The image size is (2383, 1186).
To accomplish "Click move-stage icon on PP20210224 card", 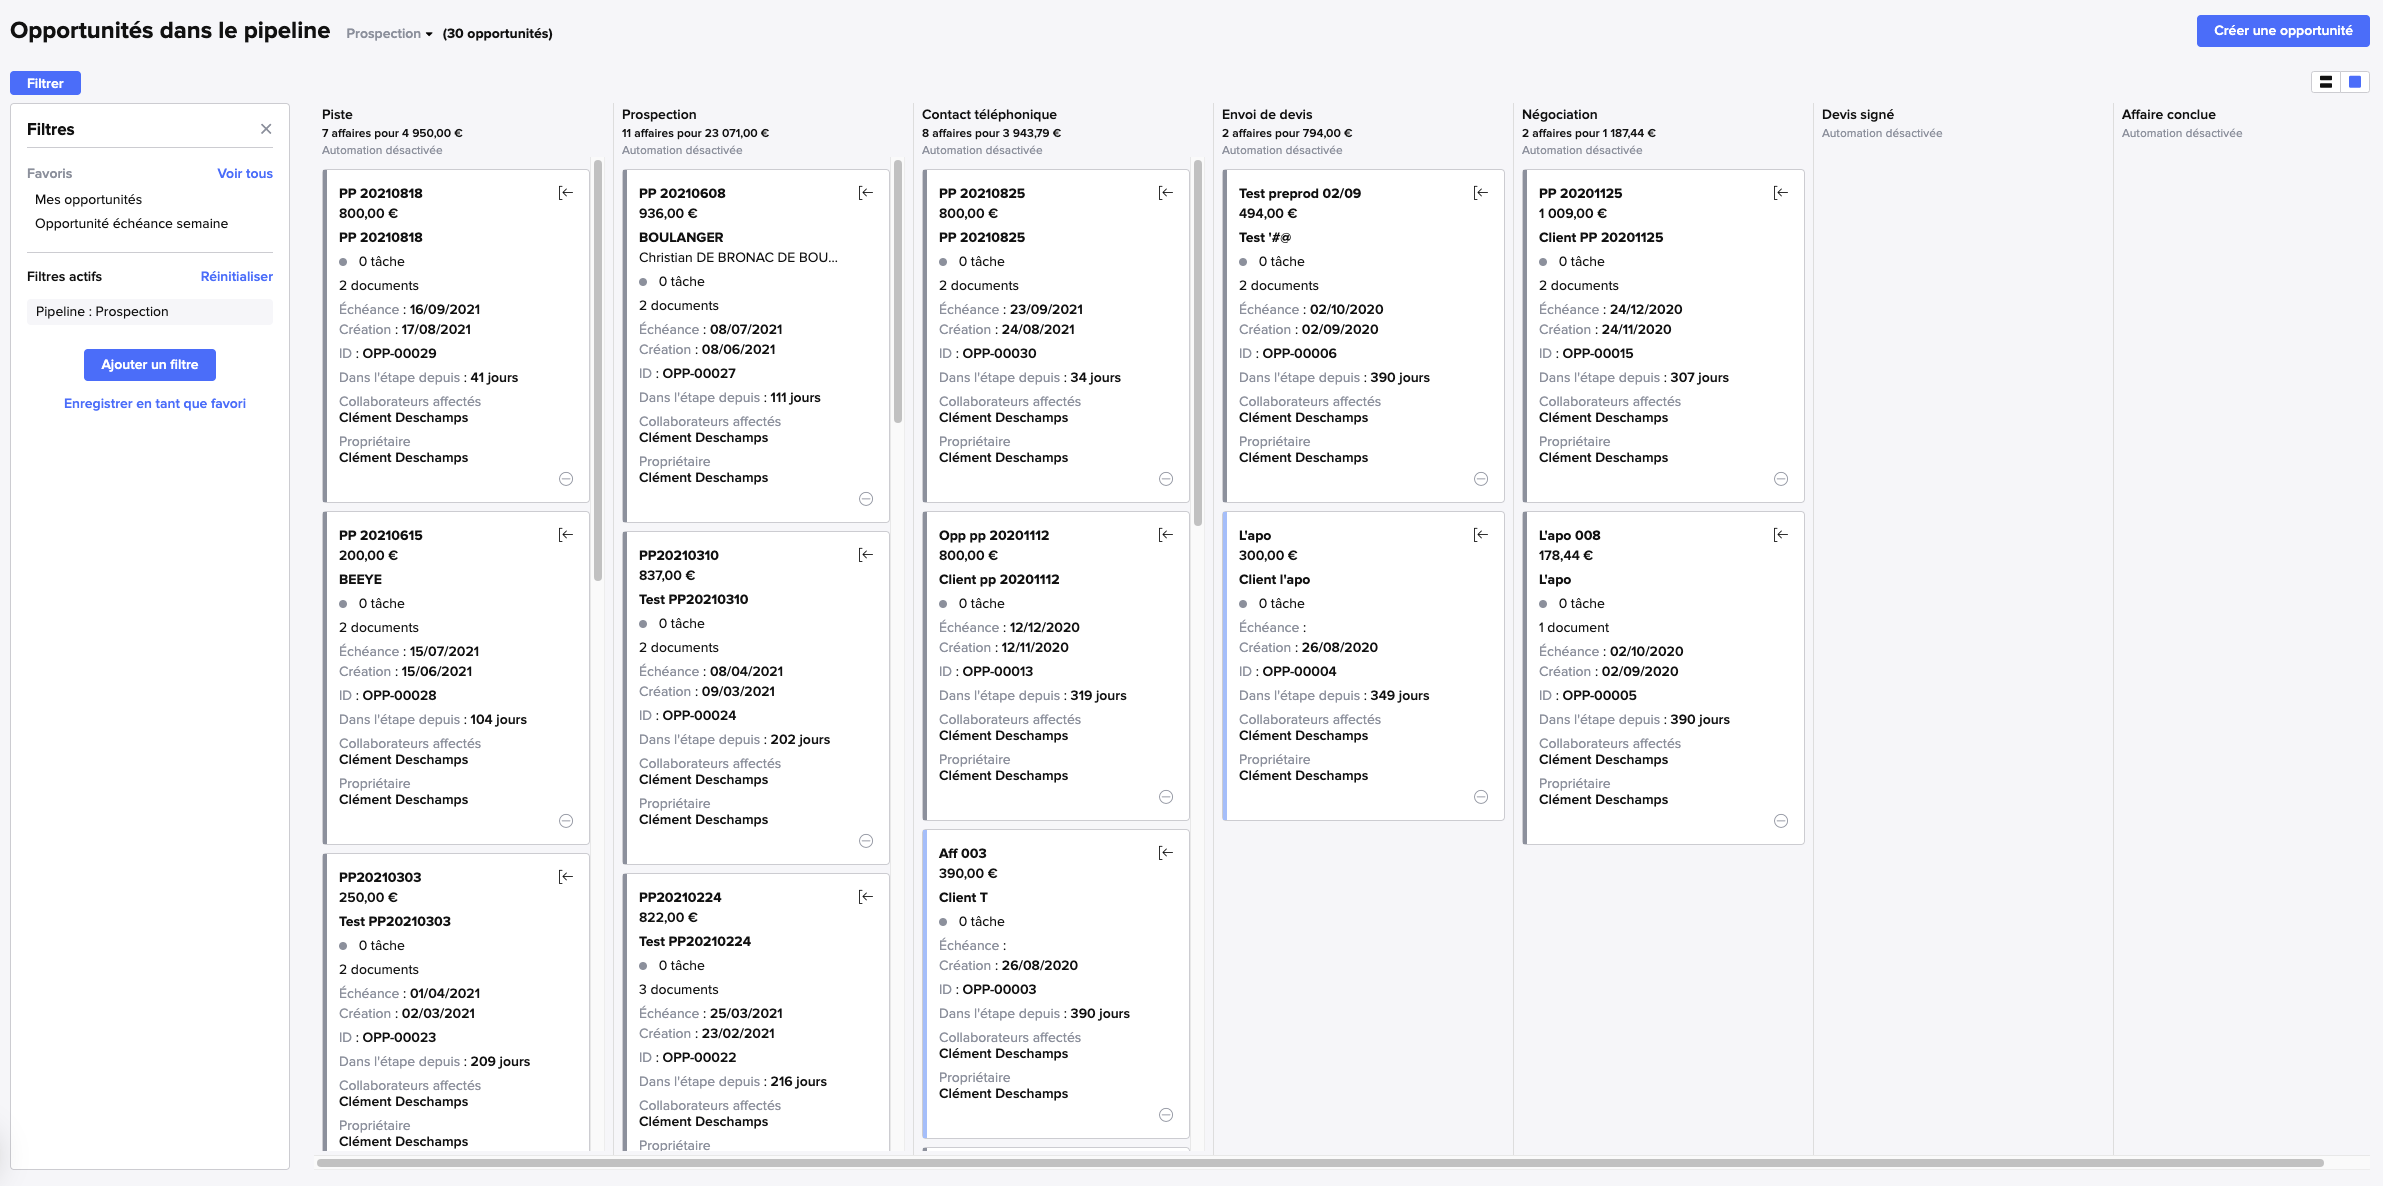I will [866, 897].
